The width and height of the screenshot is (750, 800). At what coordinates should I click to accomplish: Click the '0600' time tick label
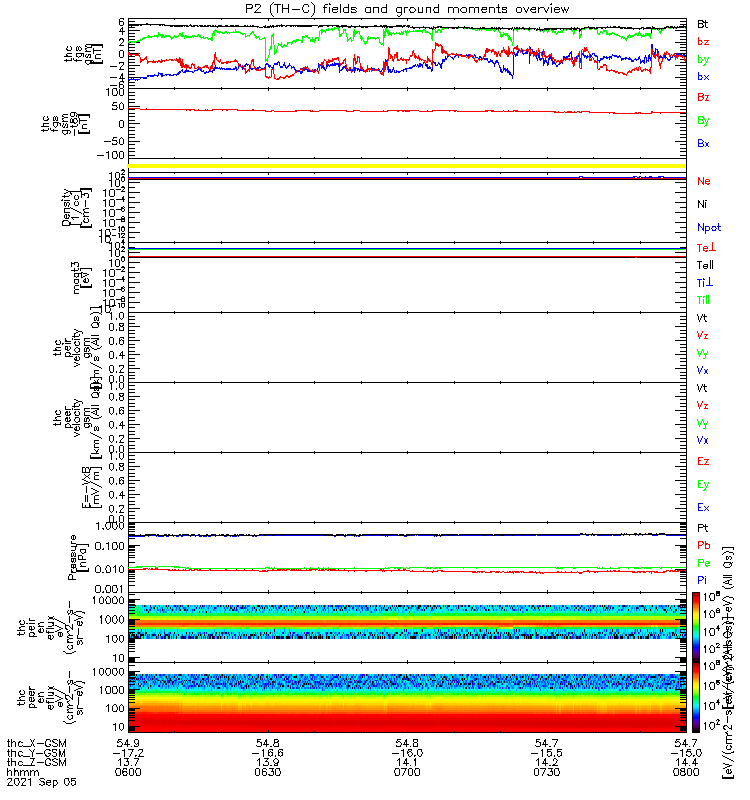(x=128, y=772)
